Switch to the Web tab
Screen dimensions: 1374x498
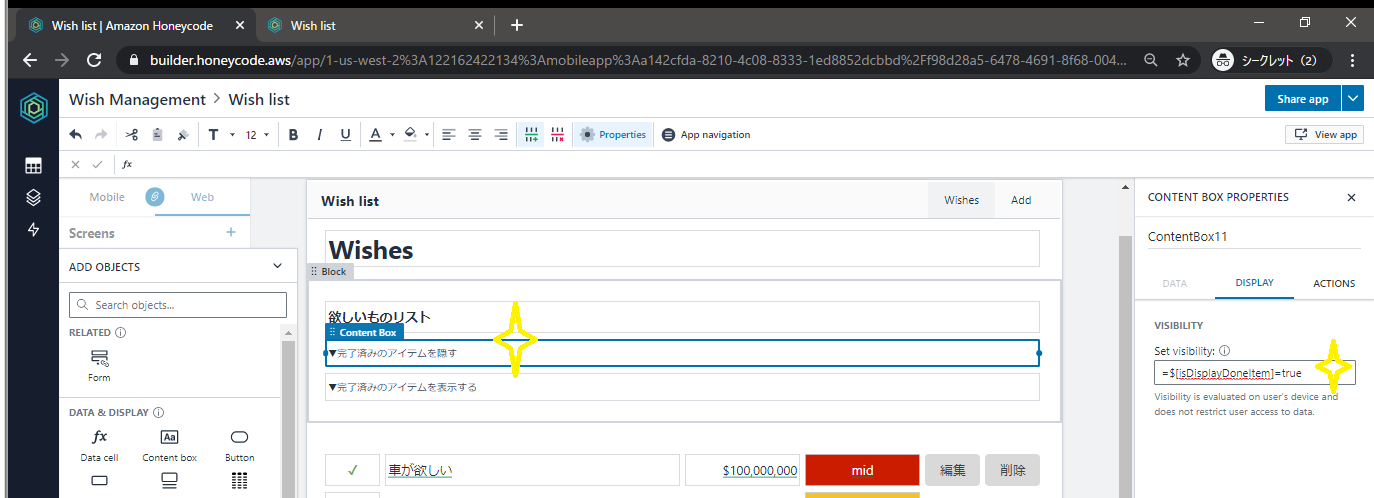pyautogui.click(x=202, y=197)
